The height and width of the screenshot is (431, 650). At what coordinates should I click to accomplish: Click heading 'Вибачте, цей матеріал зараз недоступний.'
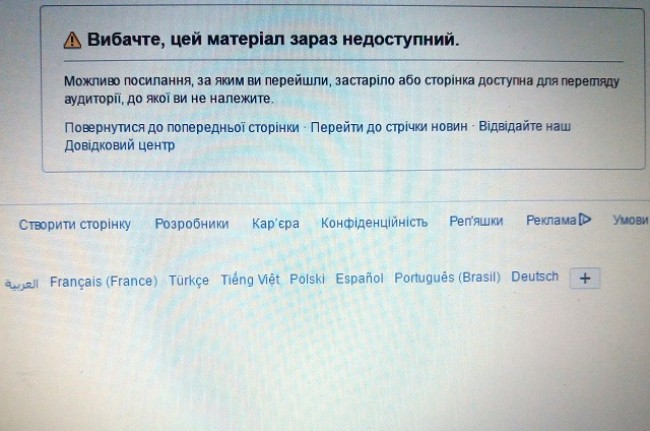point(273,40)
